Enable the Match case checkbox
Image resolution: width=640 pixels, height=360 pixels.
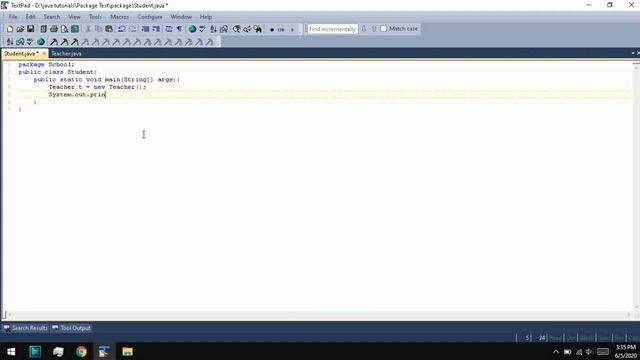(384, 29)
